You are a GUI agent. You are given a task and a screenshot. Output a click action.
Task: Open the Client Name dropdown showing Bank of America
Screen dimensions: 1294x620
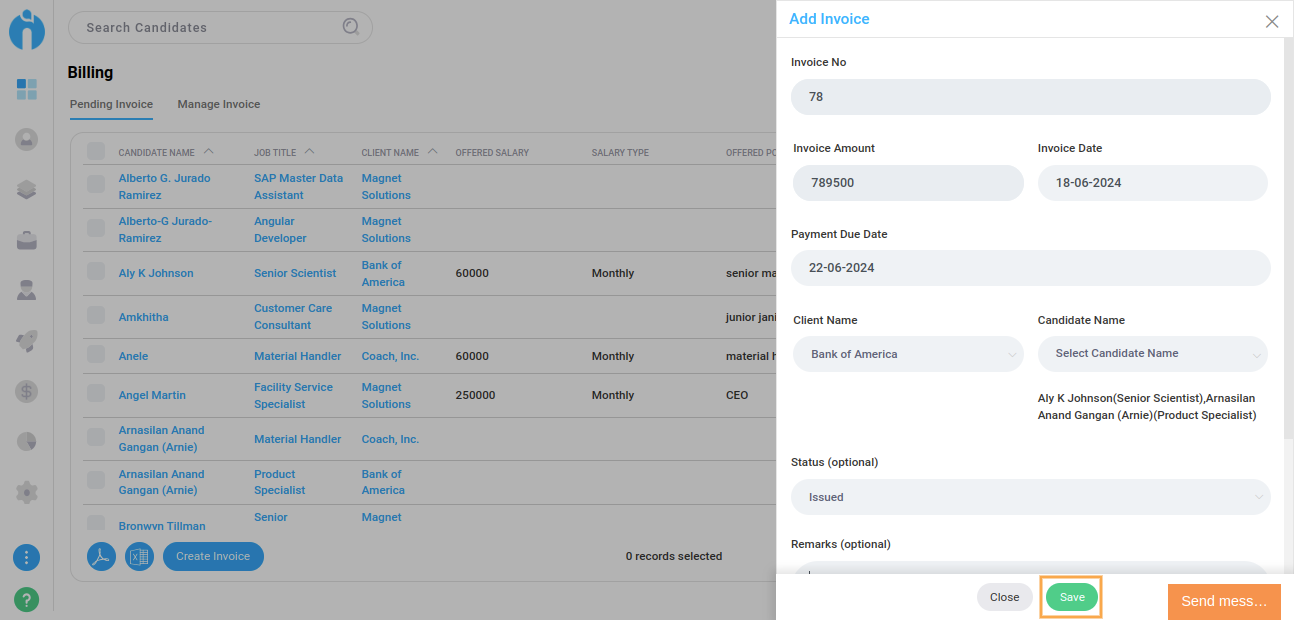tap(908, 354)
